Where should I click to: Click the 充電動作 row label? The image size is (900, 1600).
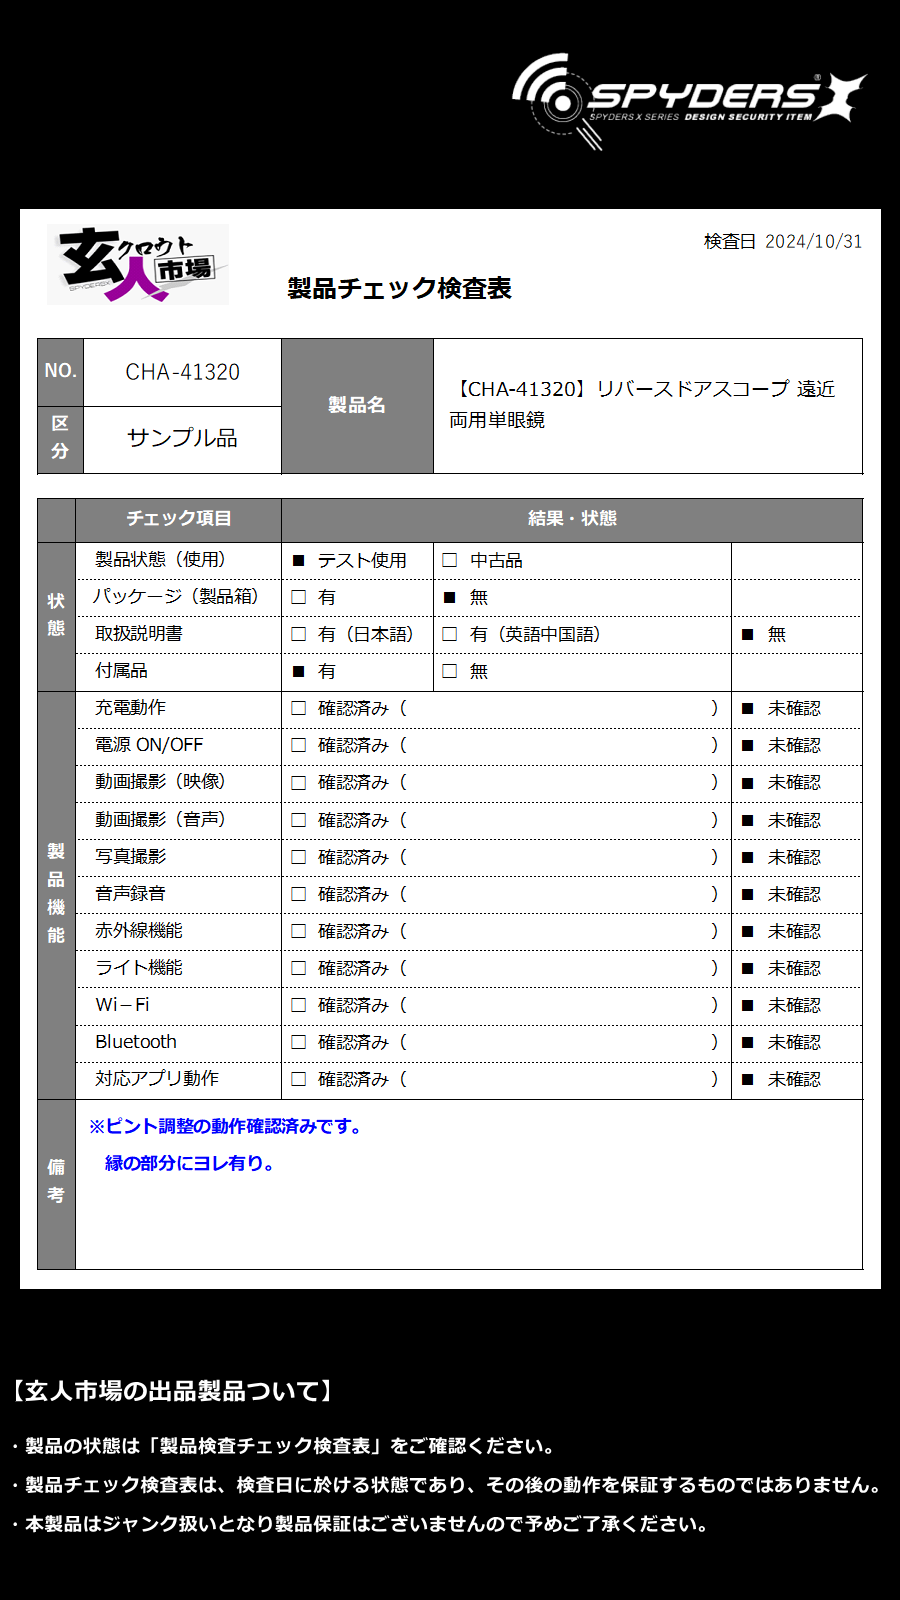(x=130, y=708)
